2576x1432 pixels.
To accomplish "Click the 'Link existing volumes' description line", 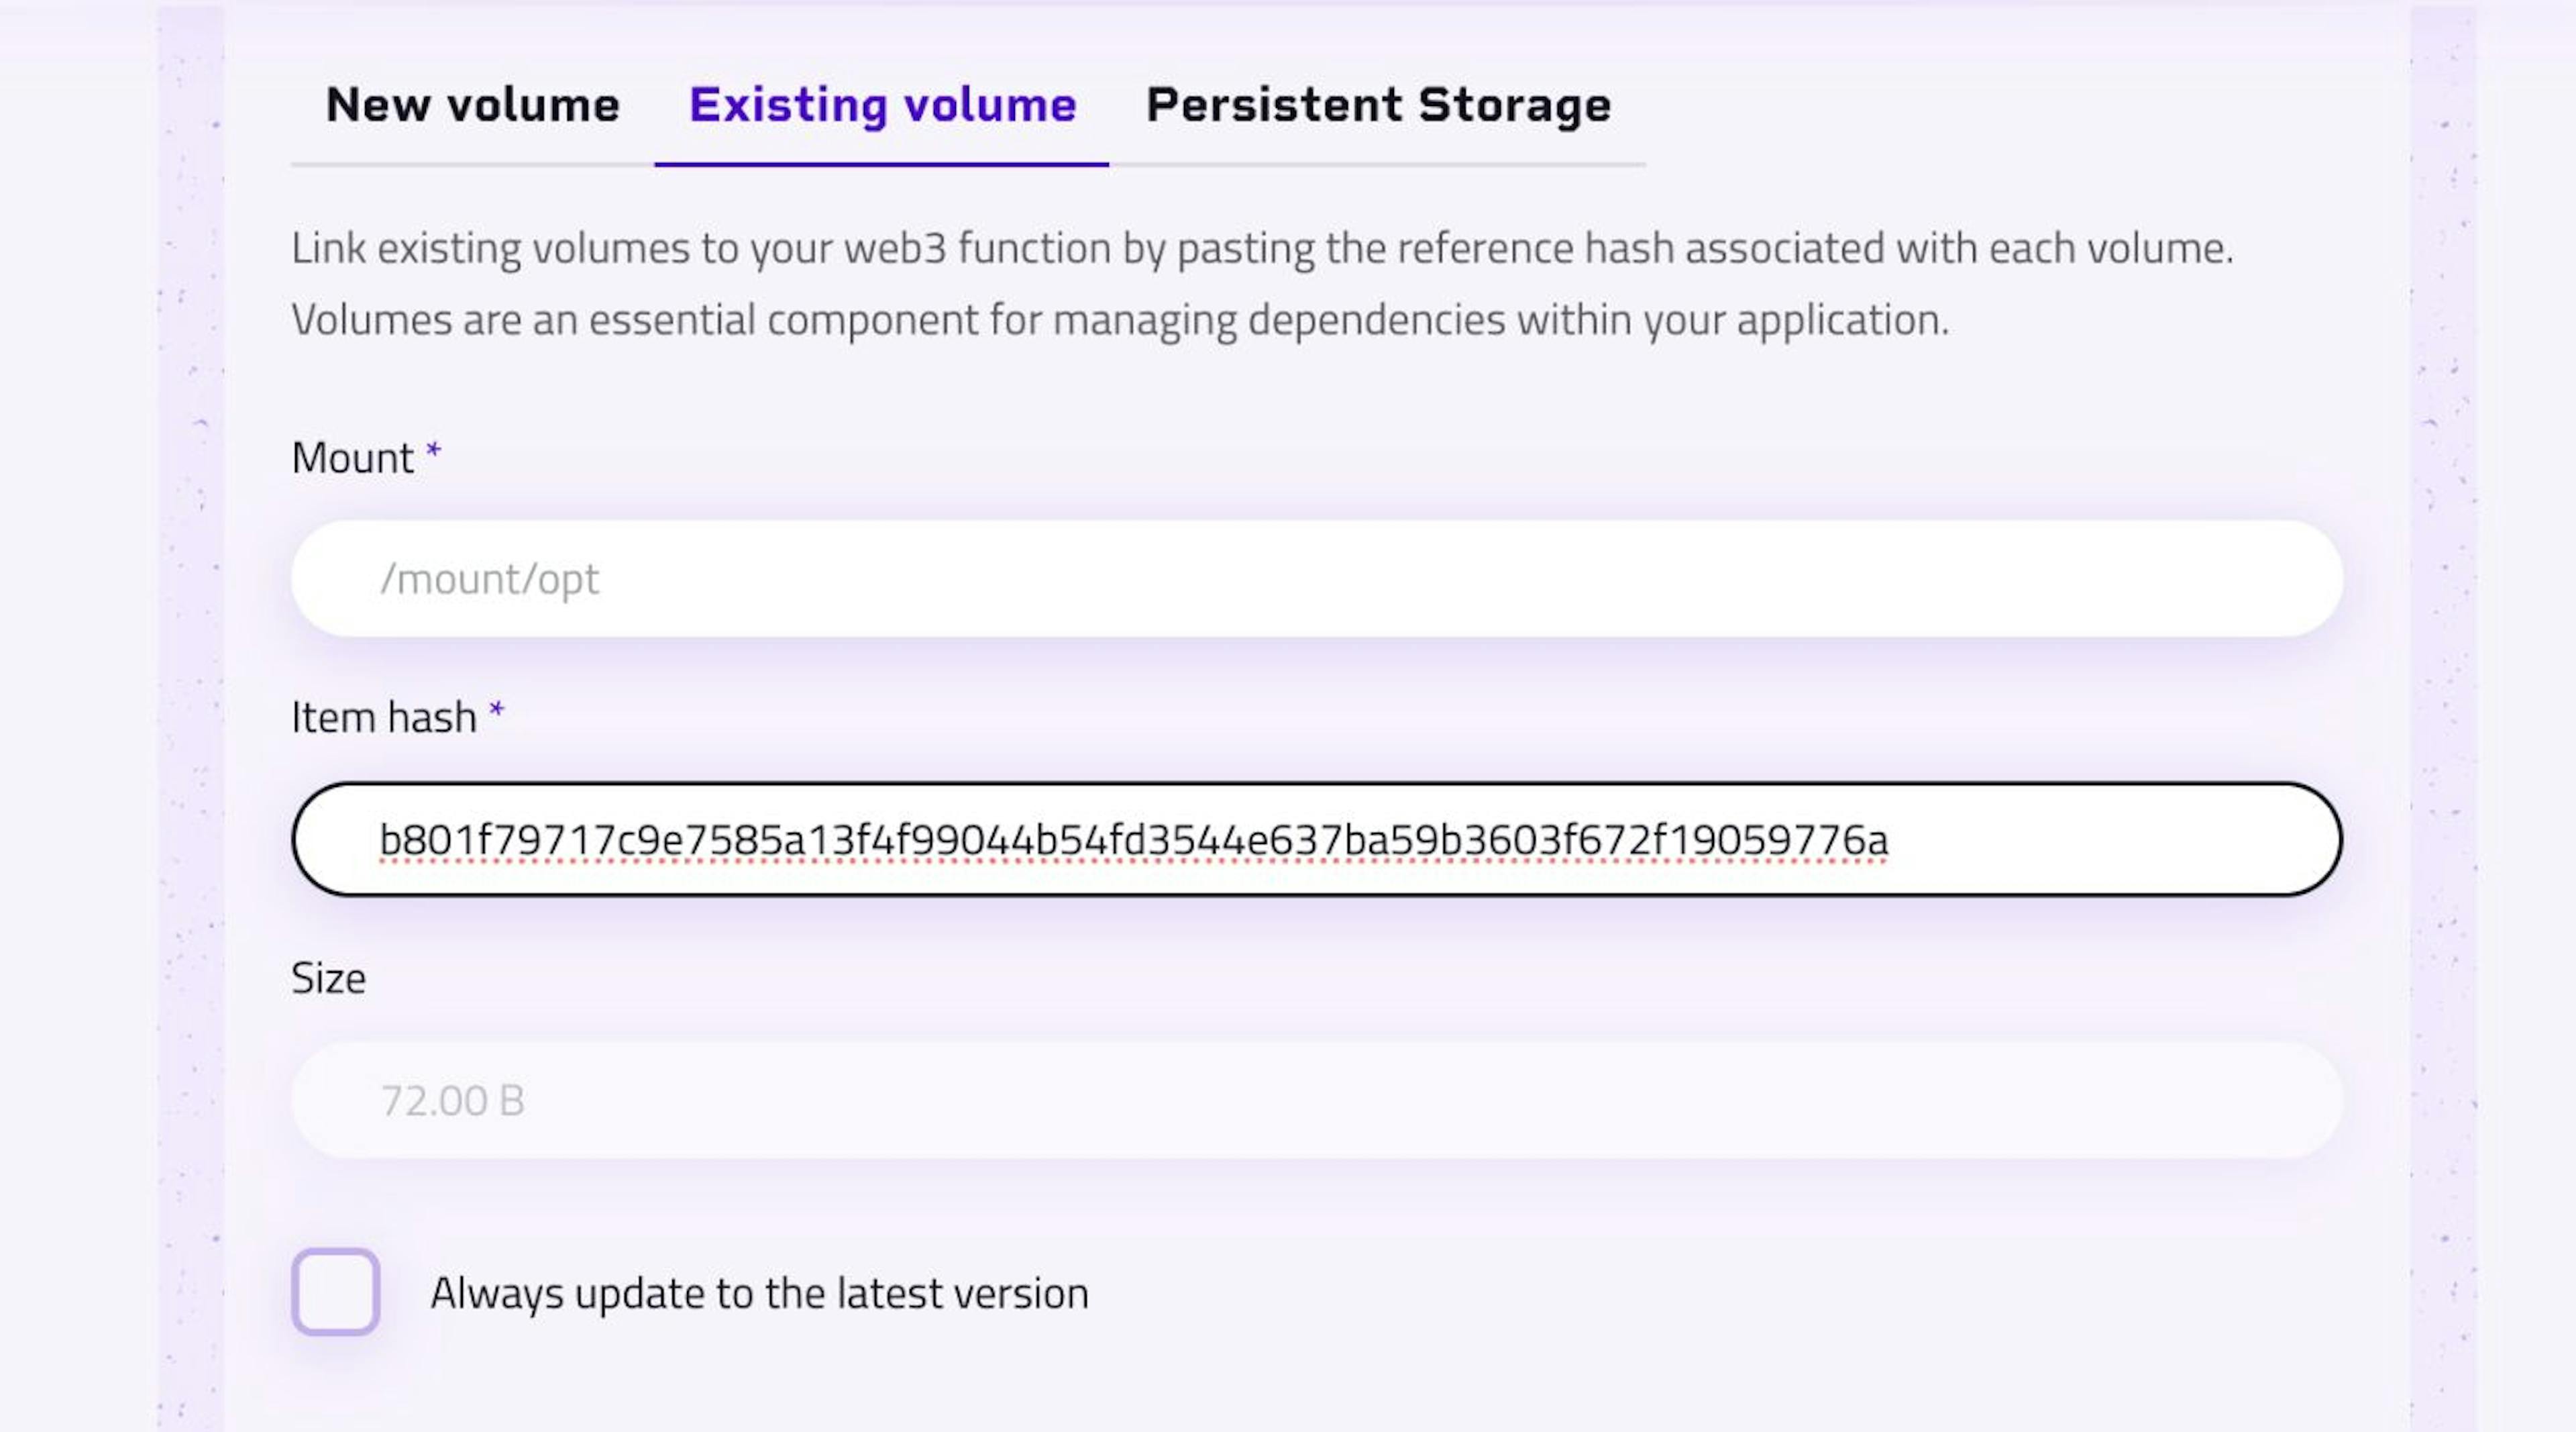I will pos(1261,248).
